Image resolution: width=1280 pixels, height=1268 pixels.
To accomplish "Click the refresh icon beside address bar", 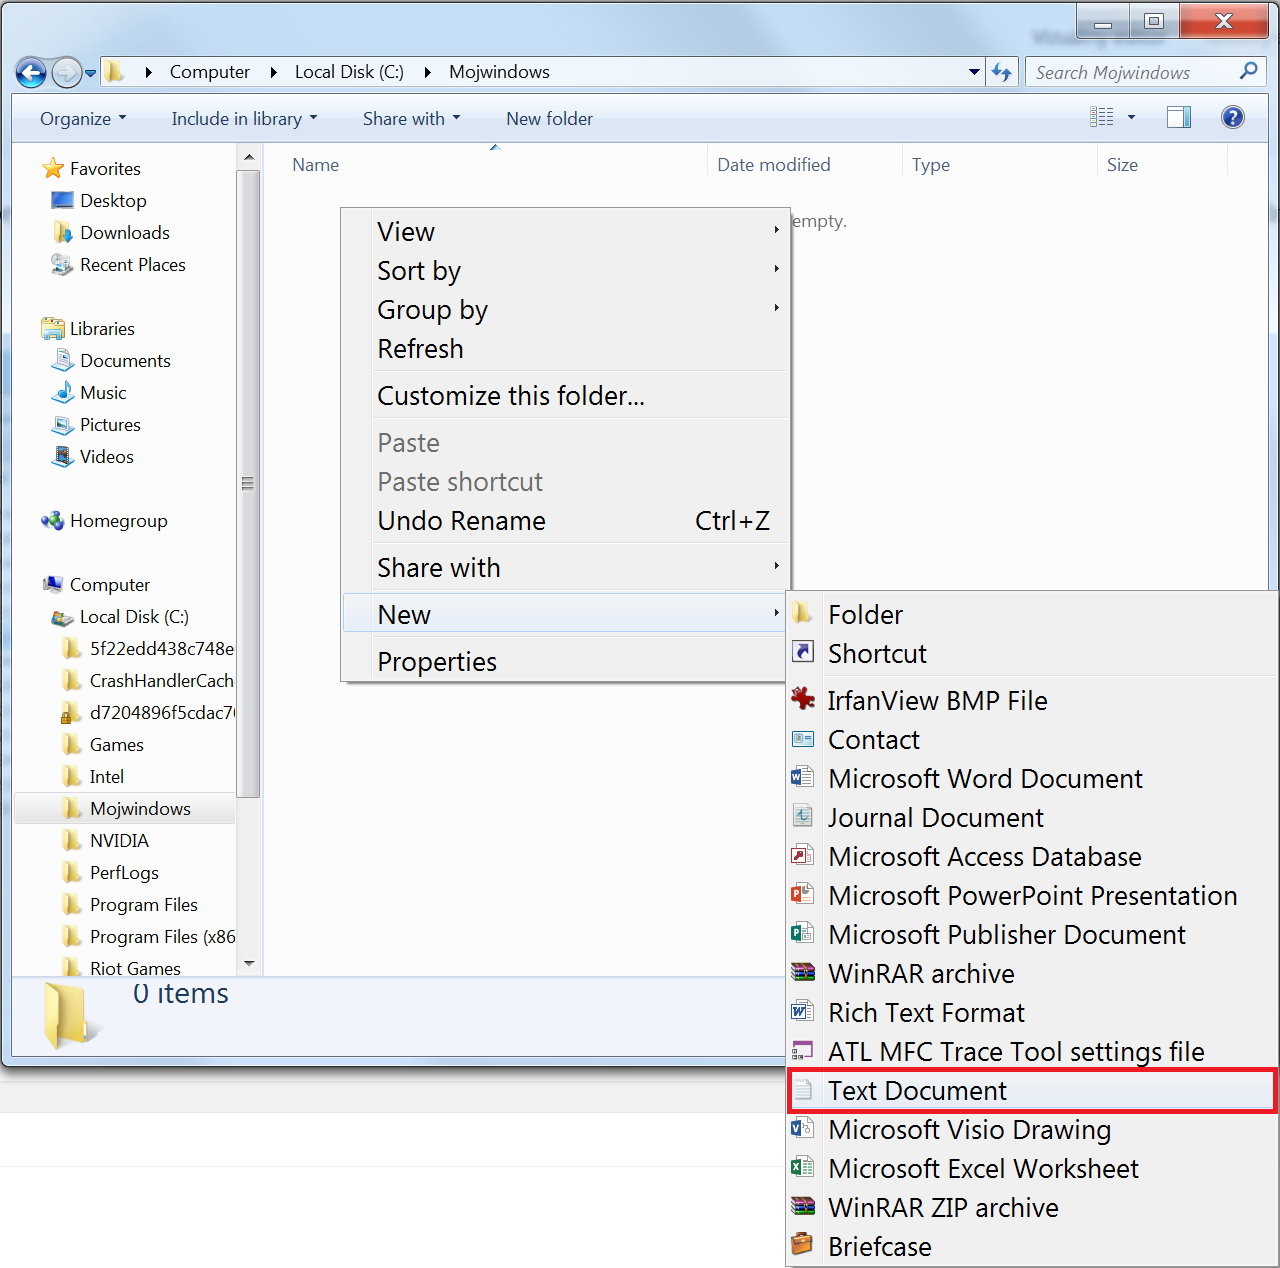I will point(1002,72).
